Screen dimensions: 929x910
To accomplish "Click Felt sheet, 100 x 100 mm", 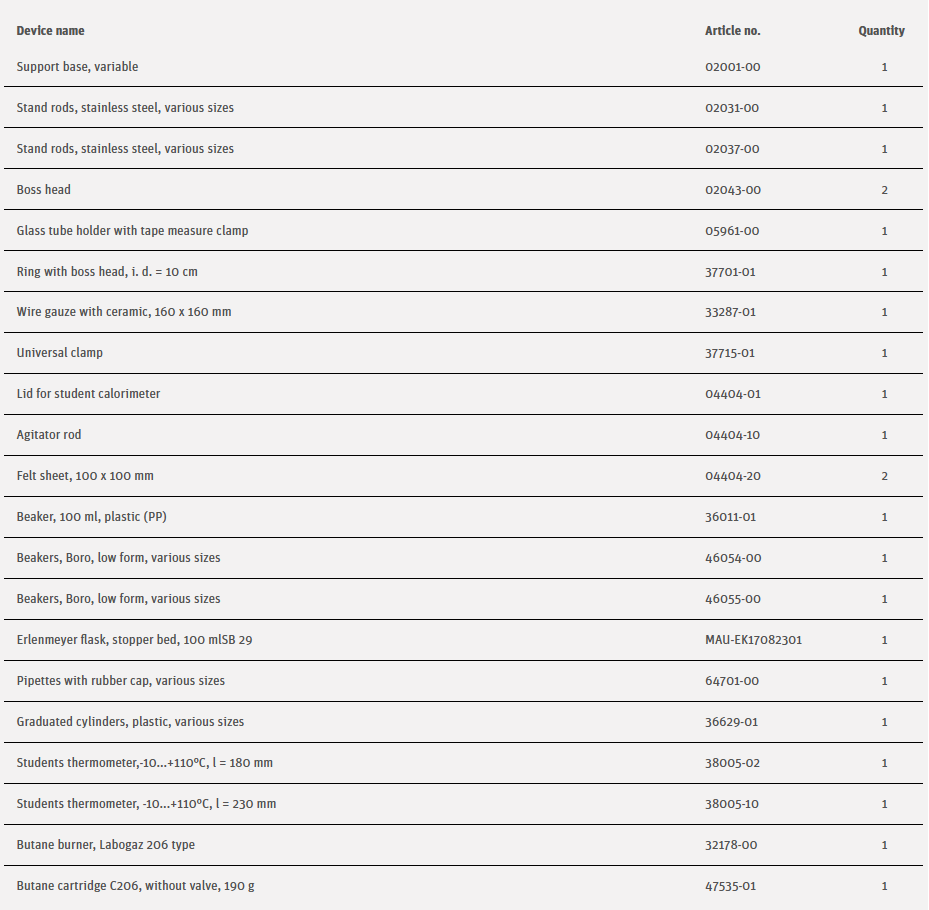I will [x=85, y=476].
